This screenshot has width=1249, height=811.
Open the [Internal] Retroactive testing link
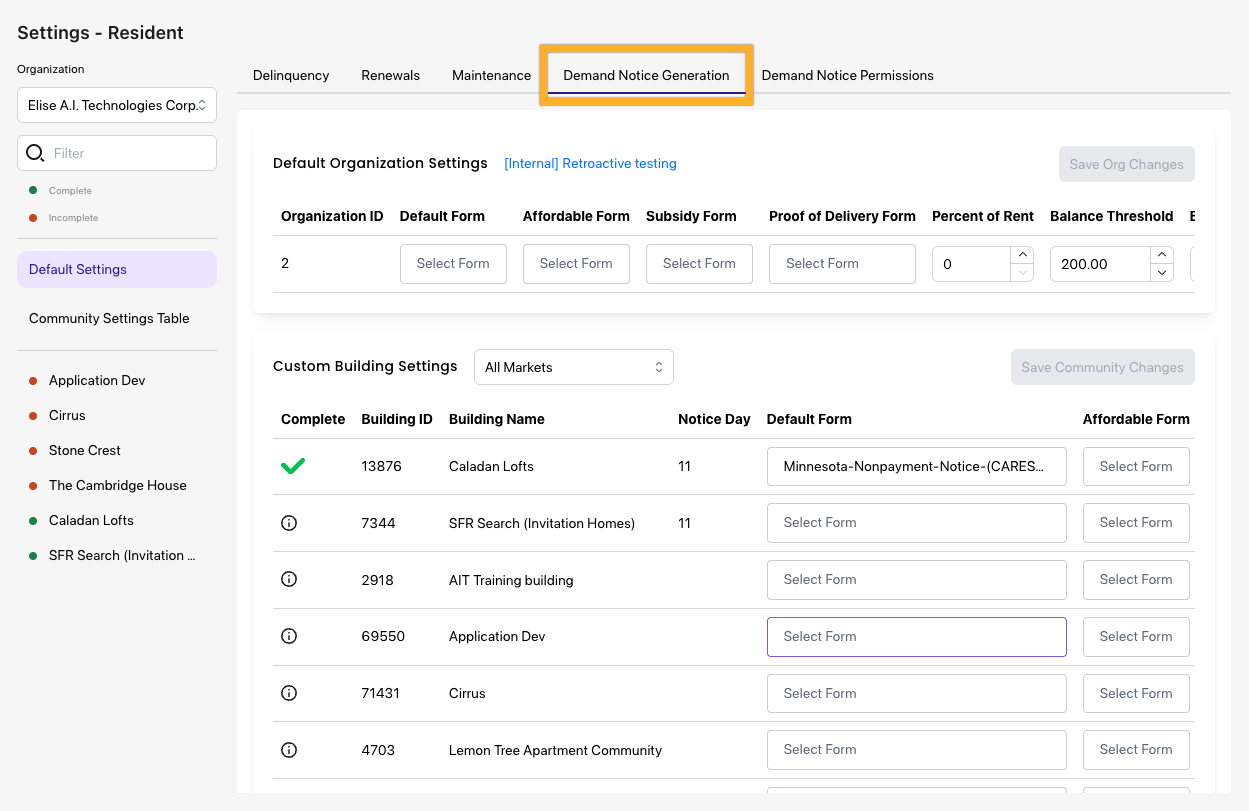pyautogui.click(x=590, y=163)
